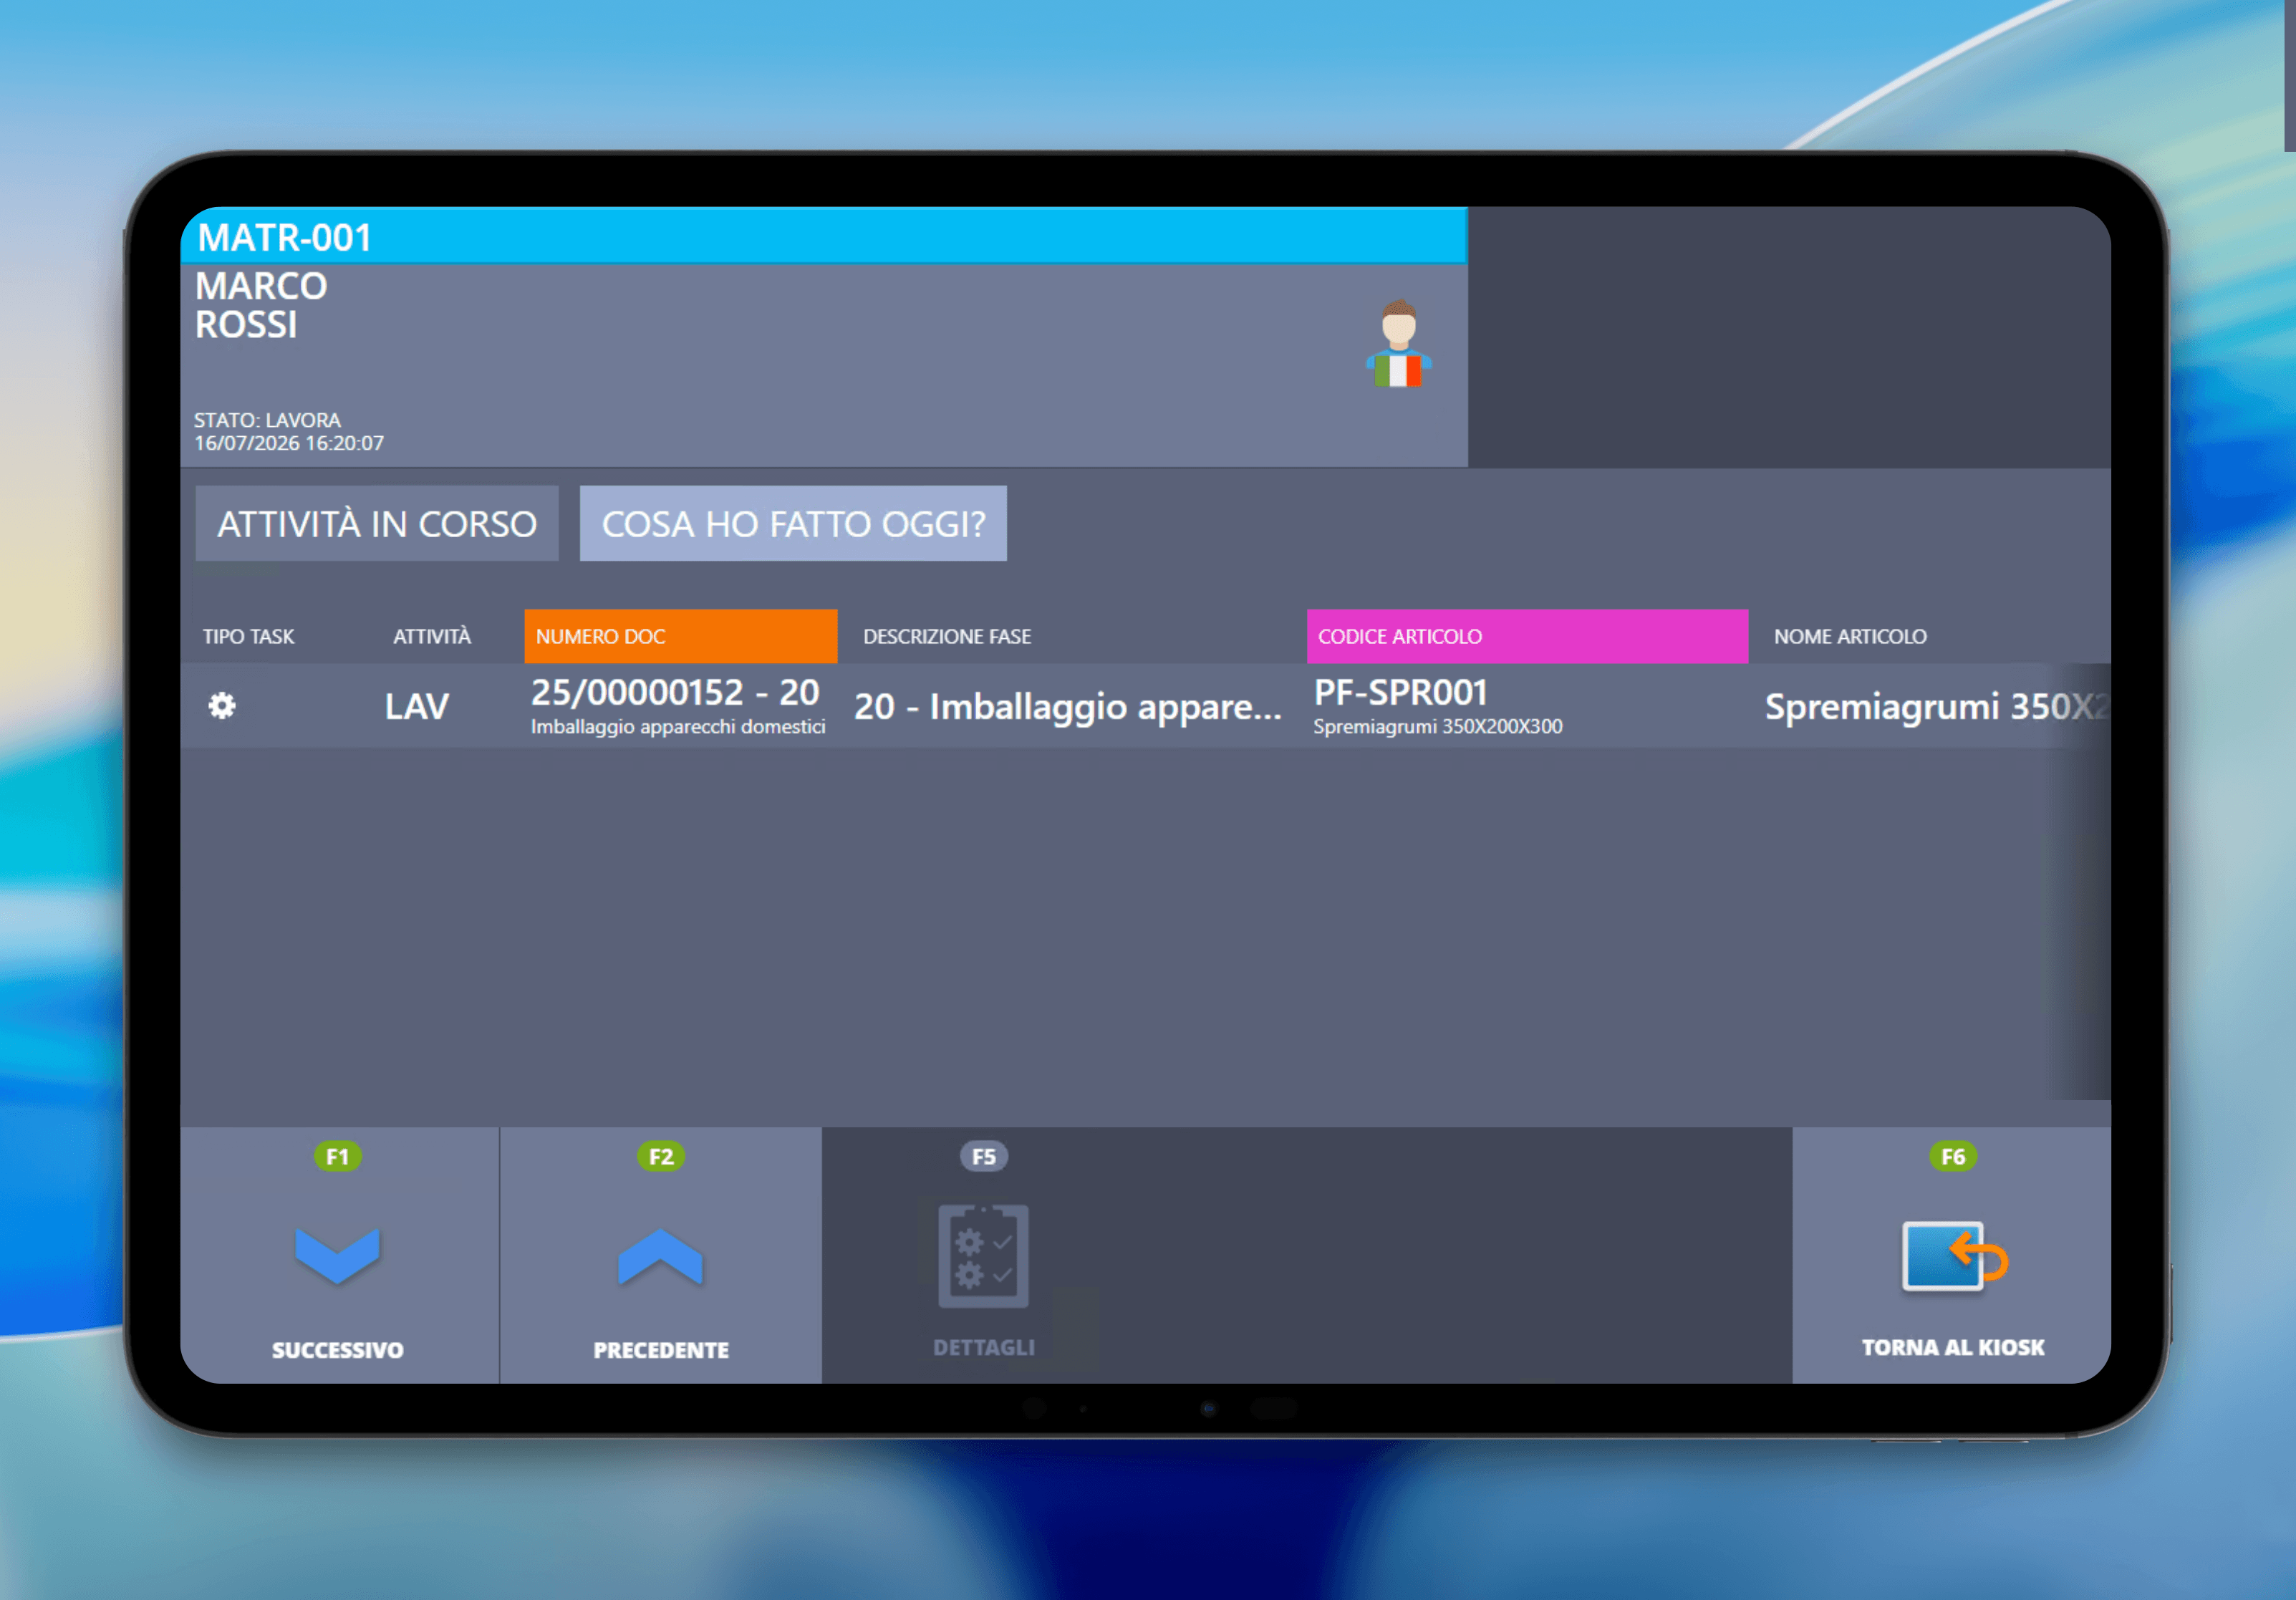Sort by the Numero Doc column header
2296x1600 pixels.
680,636
